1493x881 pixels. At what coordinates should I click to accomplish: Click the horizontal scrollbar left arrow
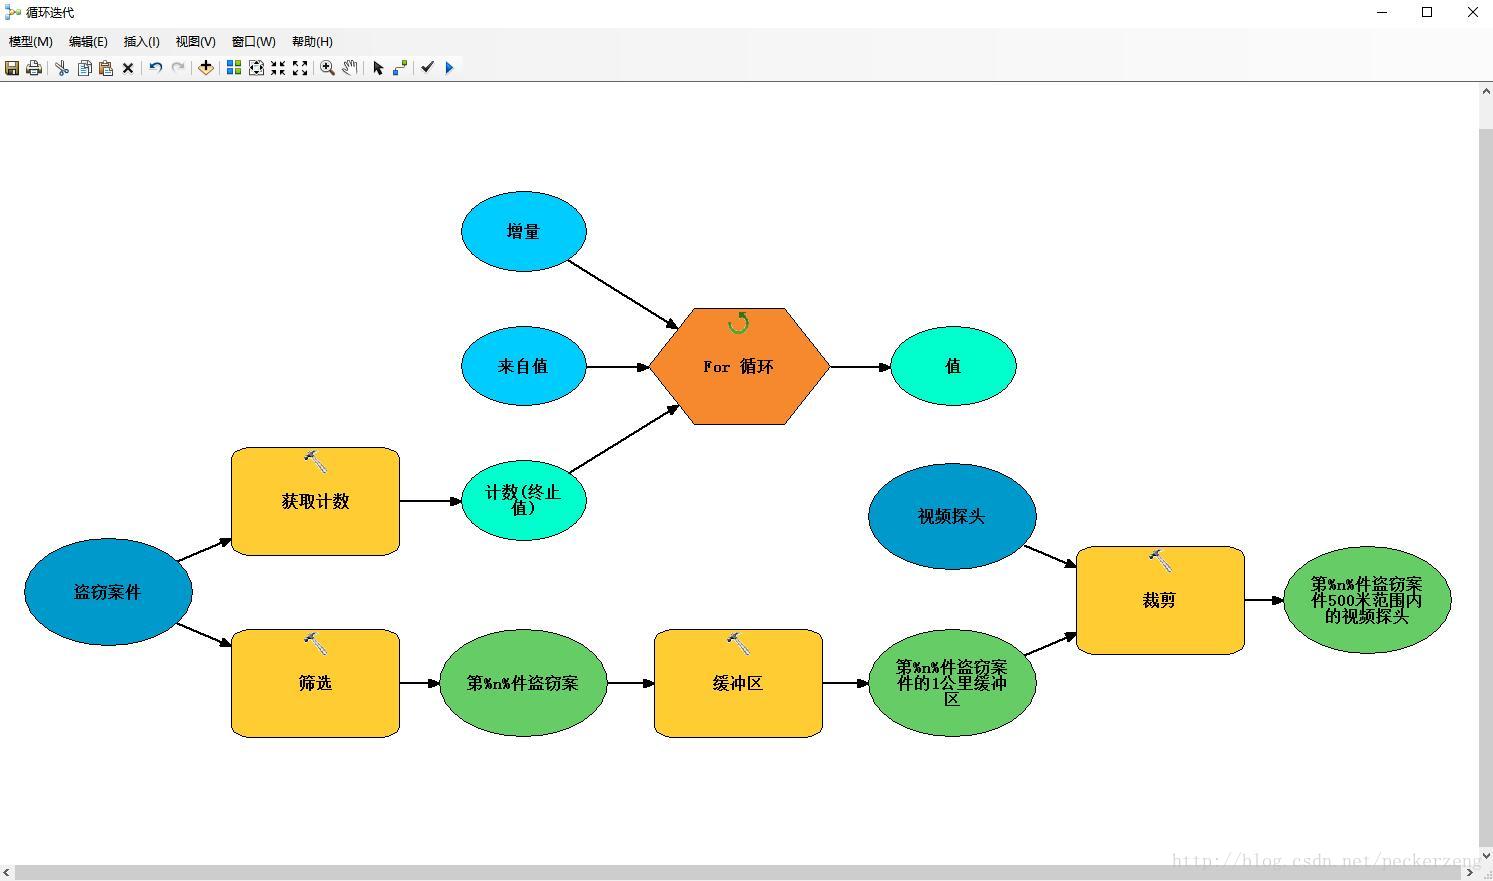pos(7,873)
